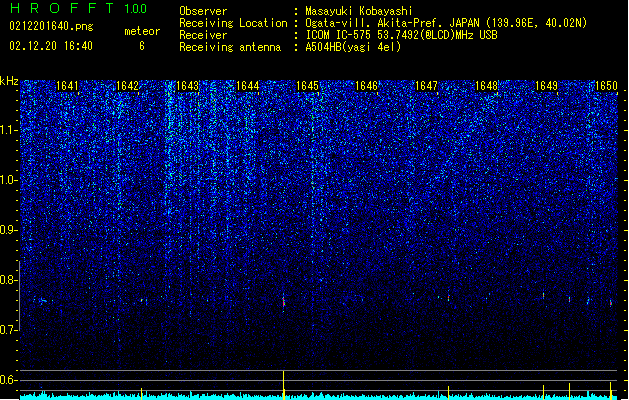Click the 1643 time axis label
This screenshot has height=400, width=629.
pos(187,86)
